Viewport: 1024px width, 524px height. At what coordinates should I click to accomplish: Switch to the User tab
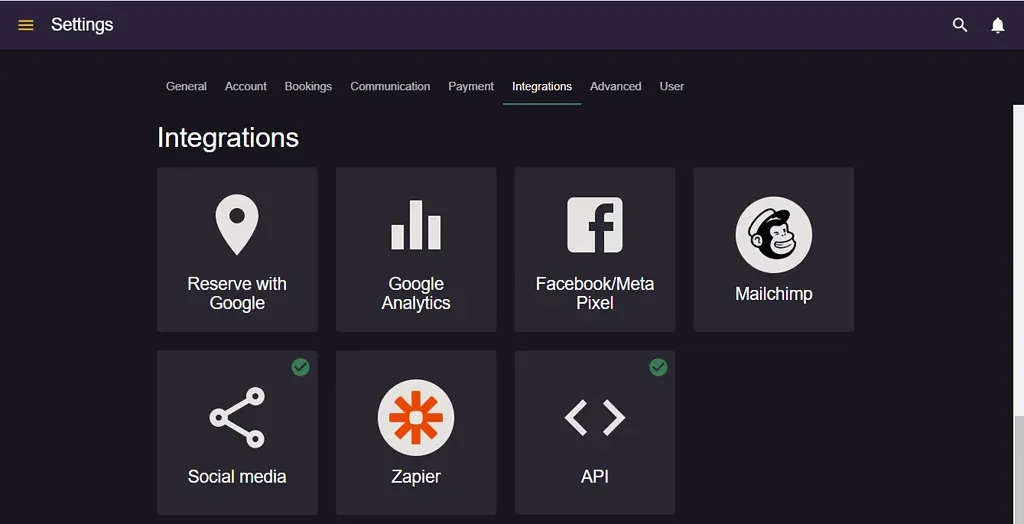[x=671, y=86]
